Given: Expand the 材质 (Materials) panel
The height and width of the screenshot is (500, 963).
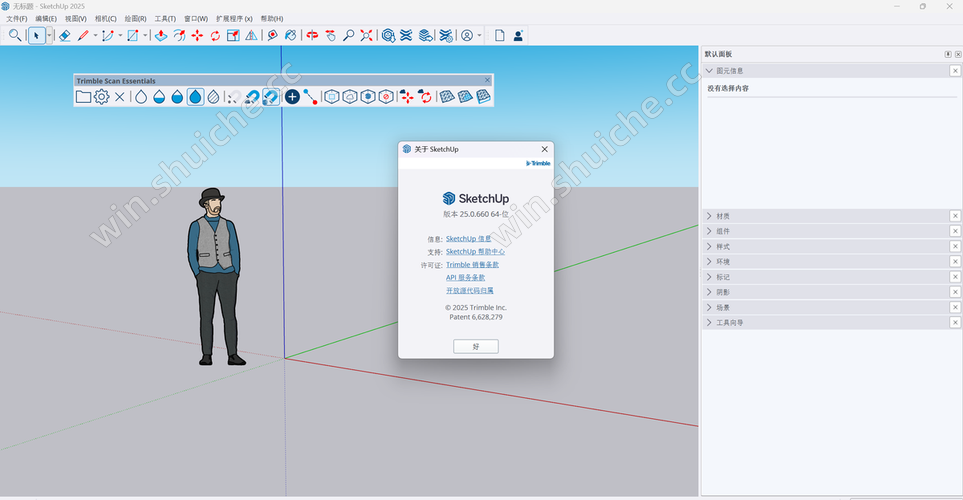Looking at the screenshot, I should 723,215.
